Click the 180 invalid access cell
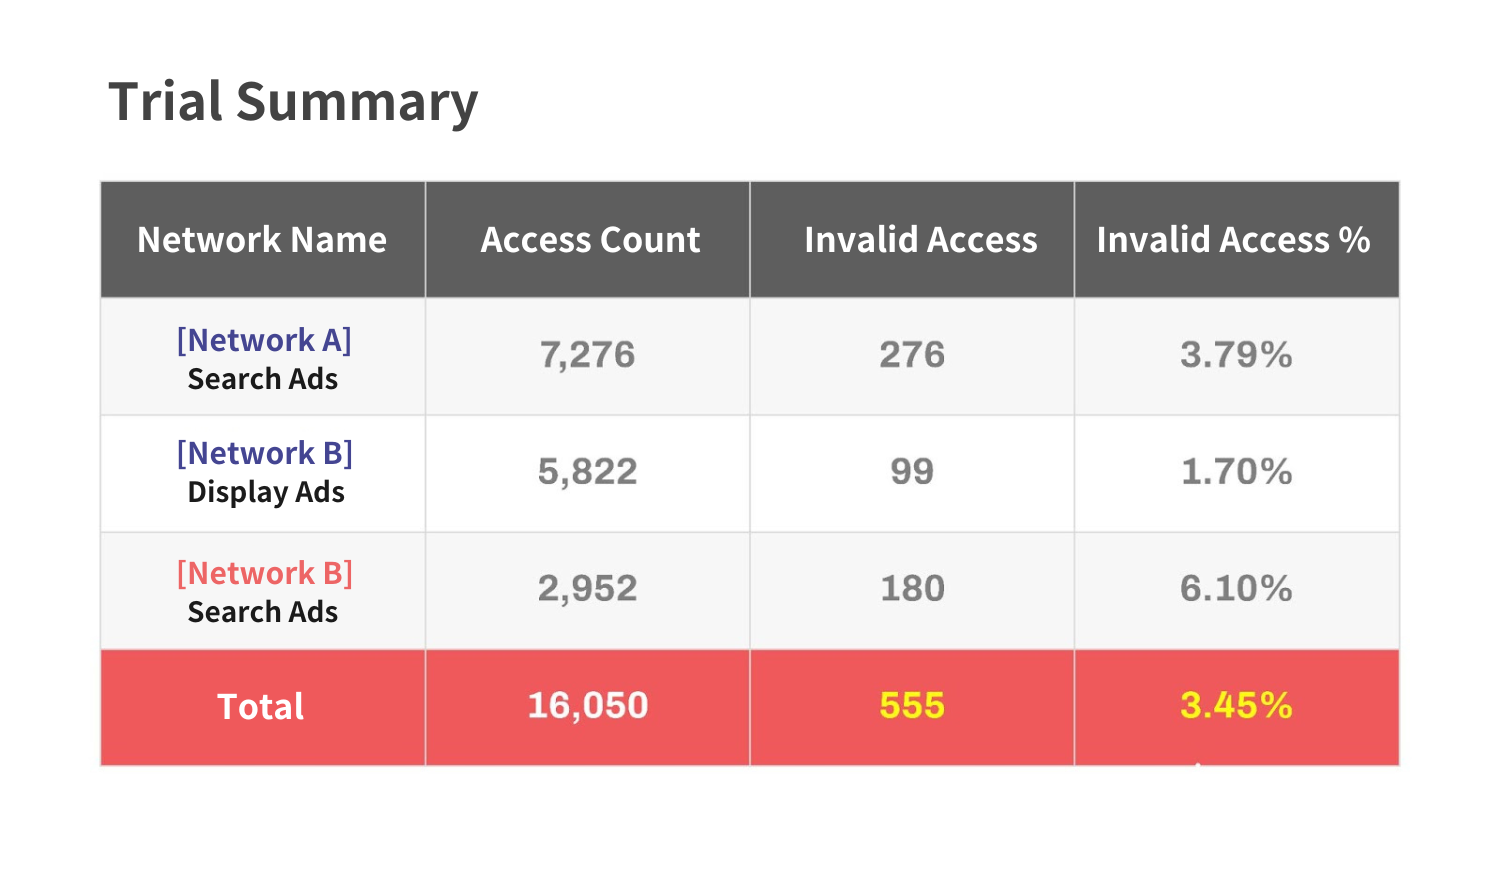Image resolution: width=1500 pixels, height=876 pixels. click(912, 589)
